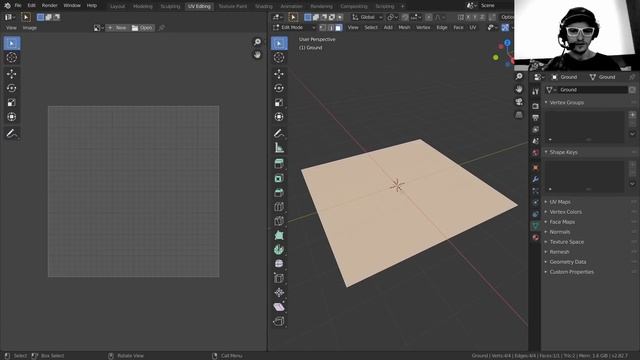Open the Mesh menu in 3D viewport
640x360 pixels.
pos(404,27)
